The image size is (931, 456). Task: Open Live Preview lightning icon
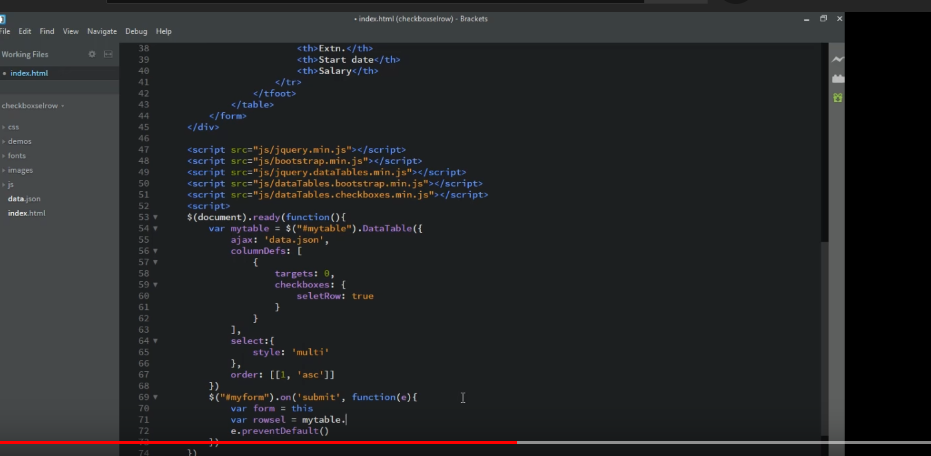click(x=837, y=59)
